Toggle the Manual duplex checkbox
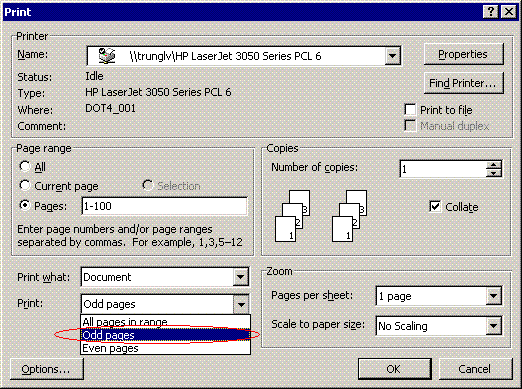 410,126
